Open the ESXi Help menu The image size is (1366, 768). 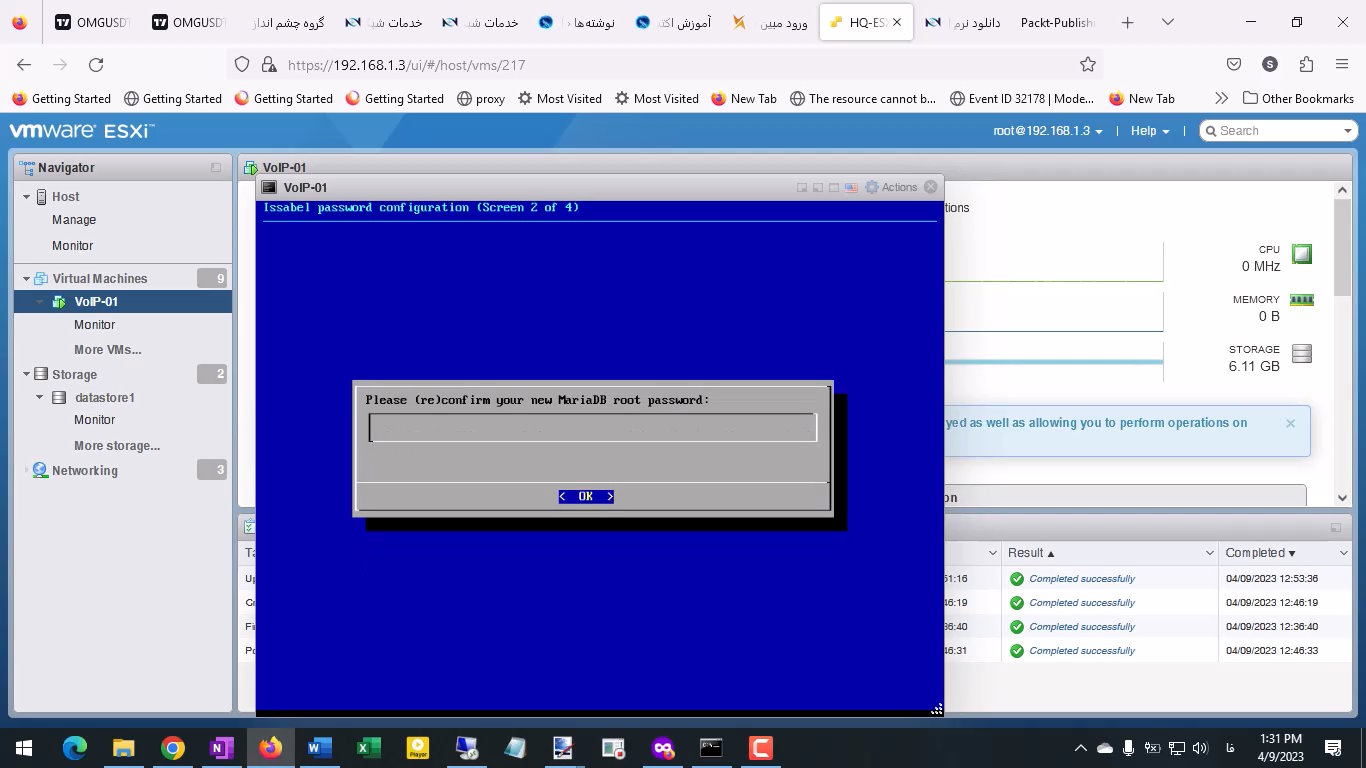[1150, 131]
